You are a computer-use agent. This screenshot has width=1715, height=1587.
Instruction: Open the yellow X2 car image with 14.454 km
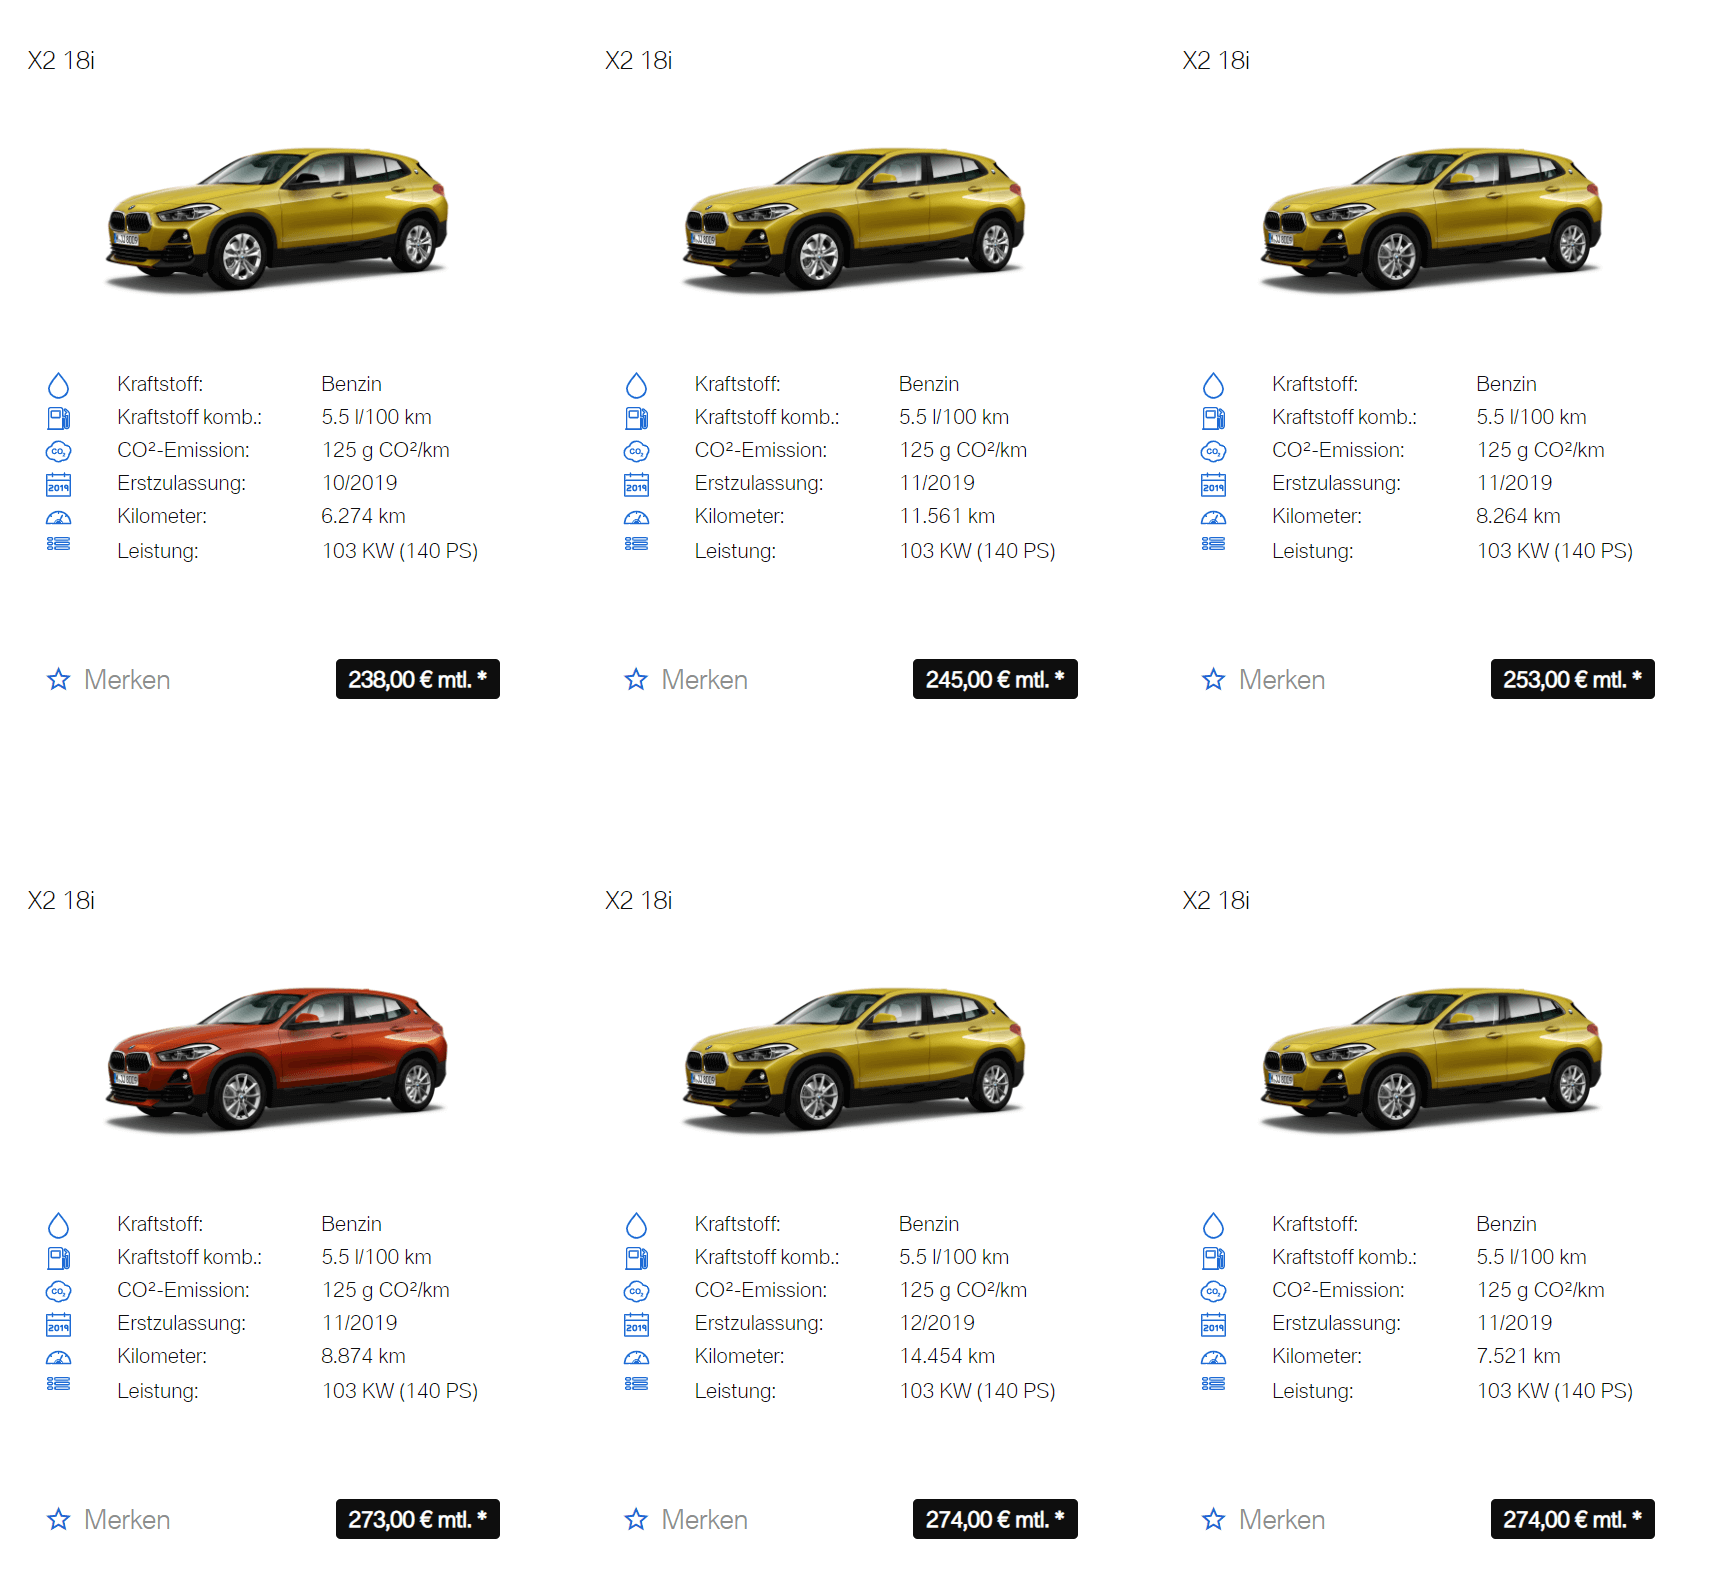[854, 1060]
